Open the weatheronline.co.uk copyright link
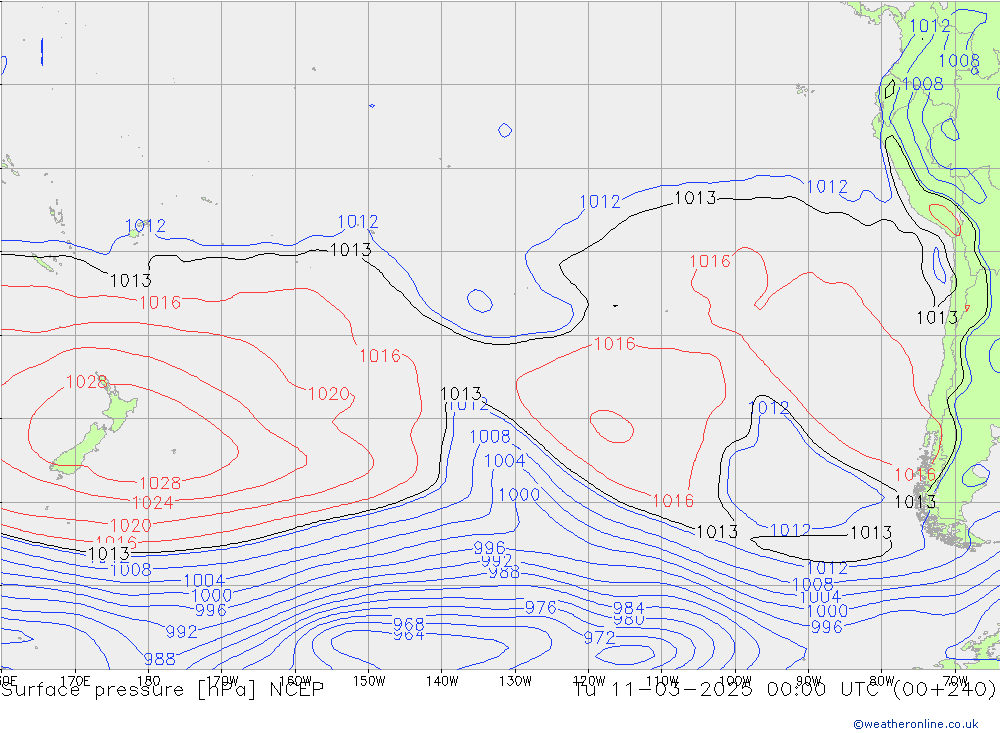Viewport: 1000px width, 733px height. tap(916, 724)
